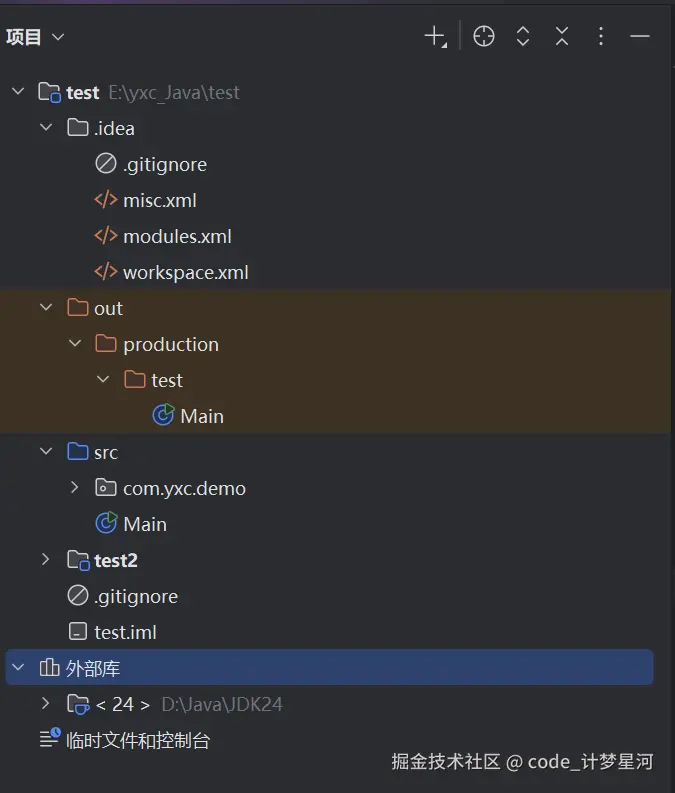Screen dimensions: 675x793
Task: Click the JDK 24 library icon
Action: pyautogui.click(x=78, y=704)
